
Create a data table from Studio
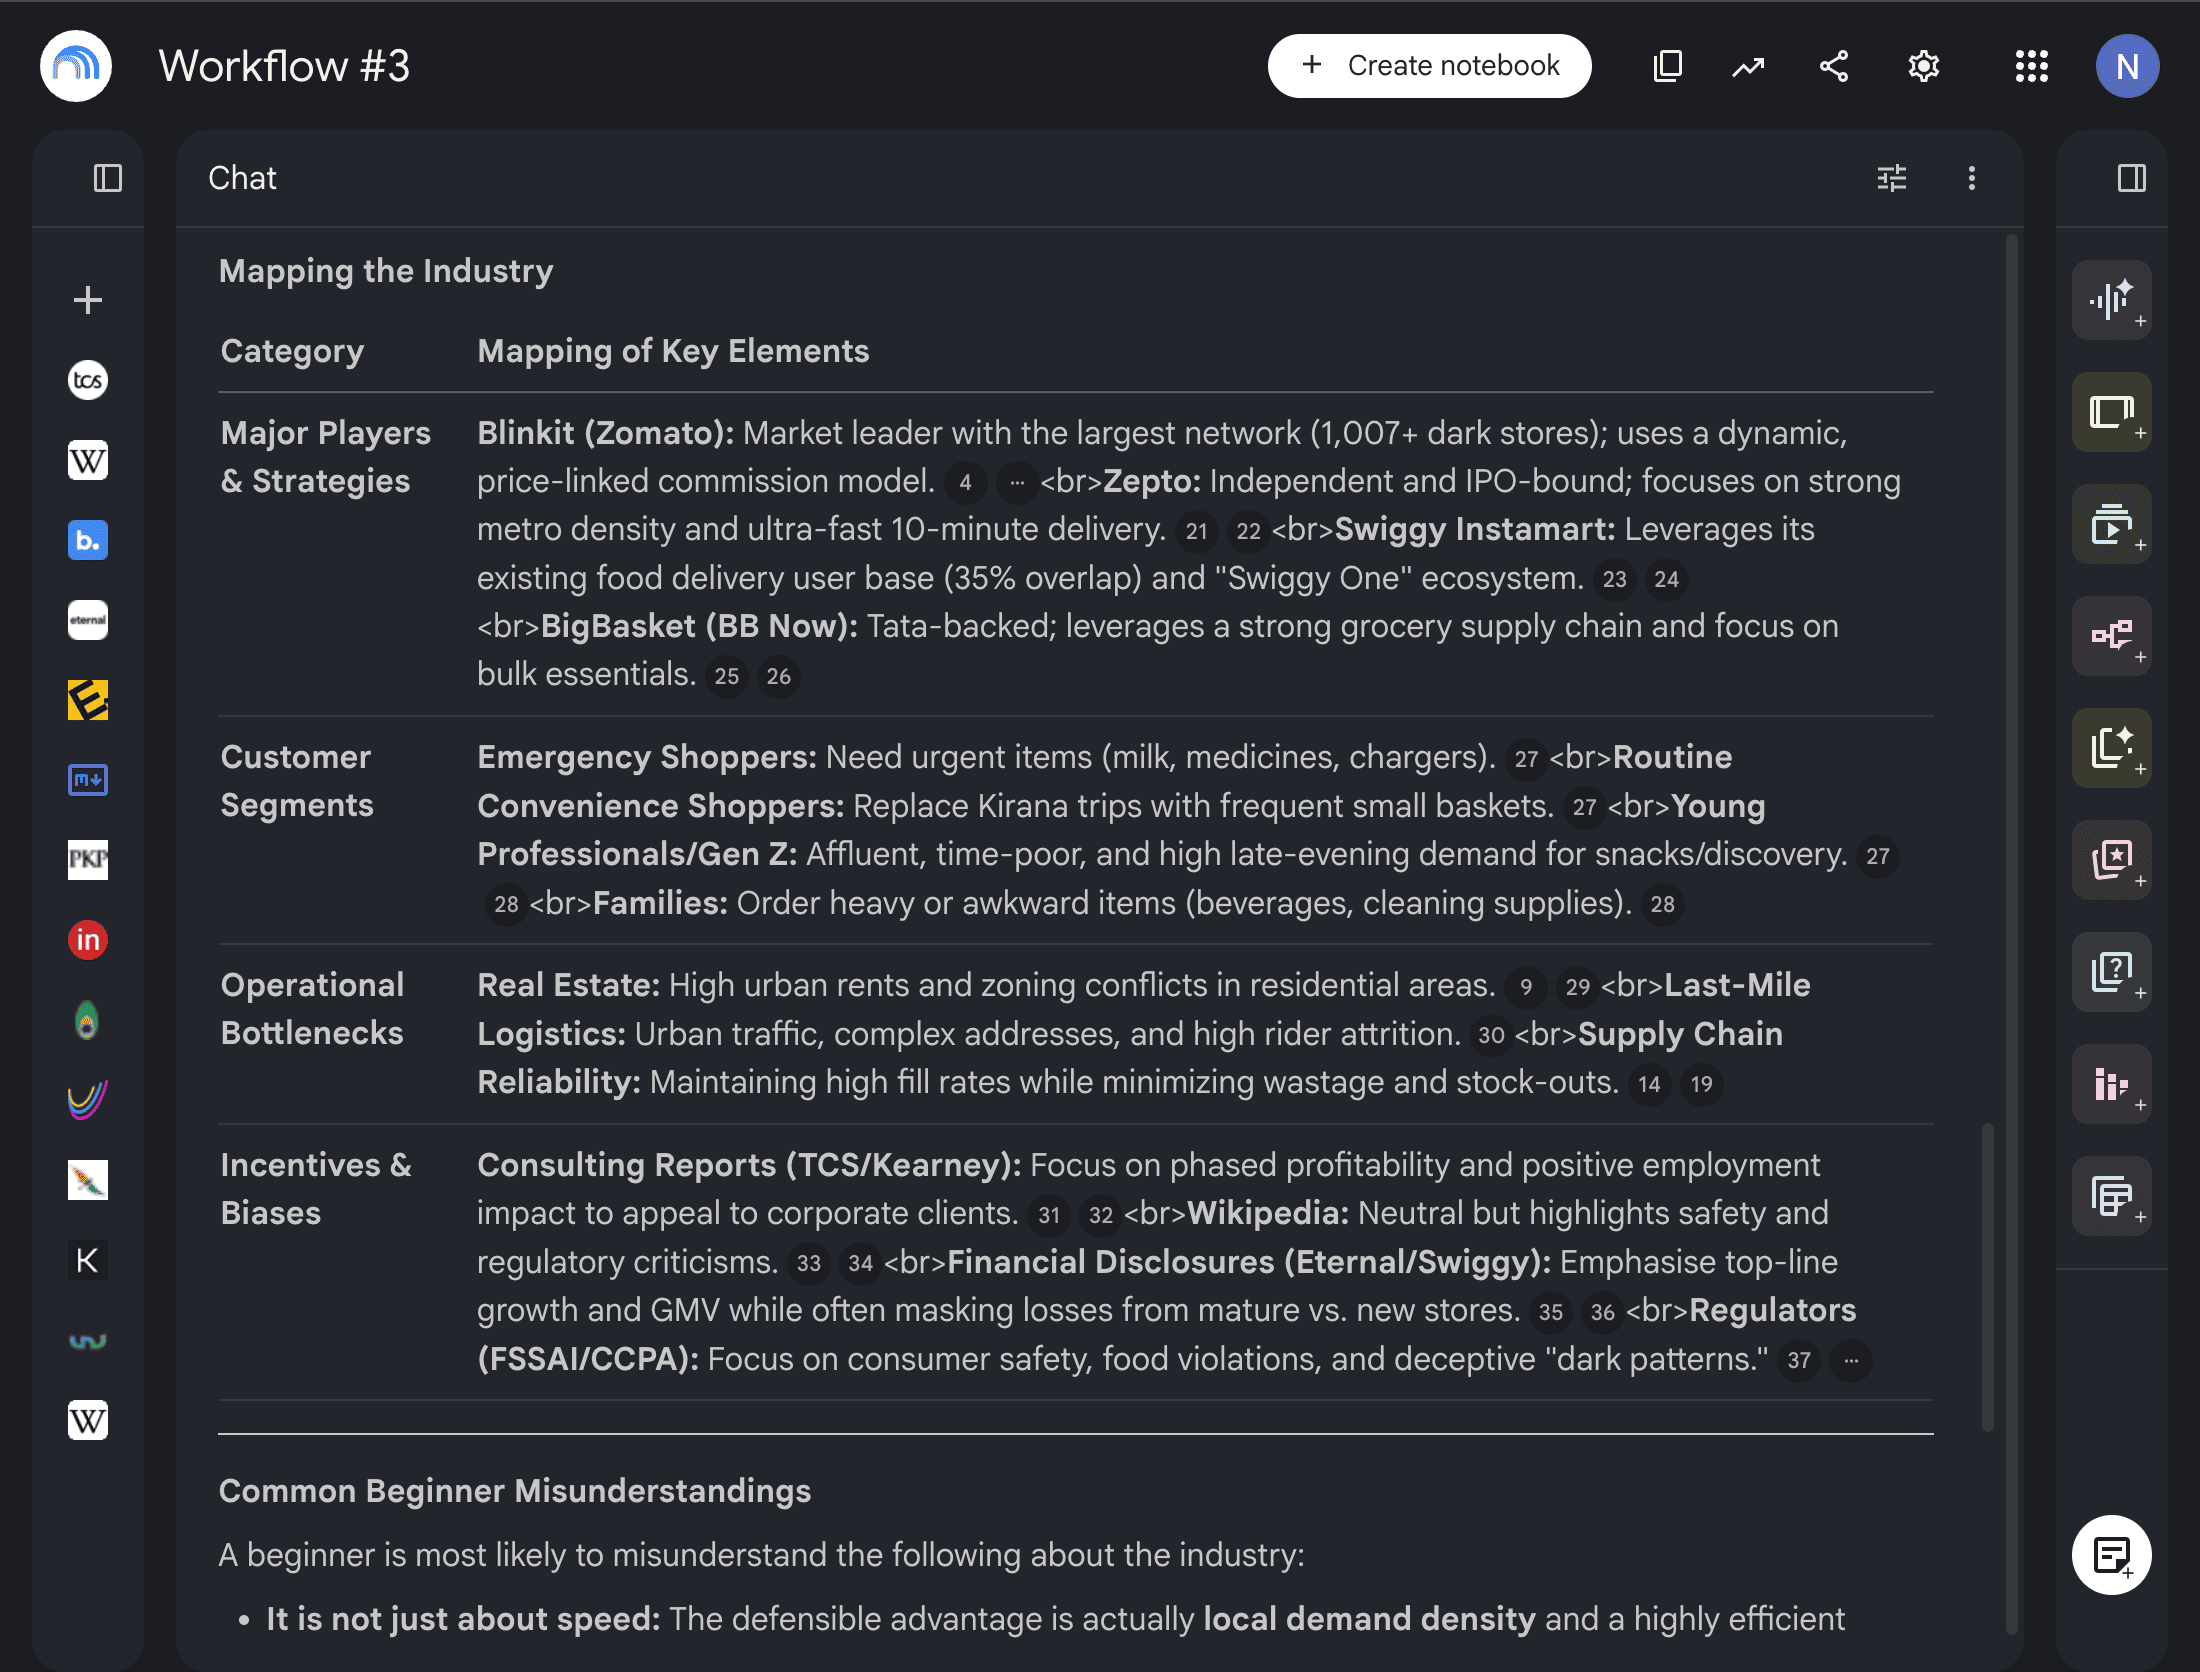tap(2111, 1196)
